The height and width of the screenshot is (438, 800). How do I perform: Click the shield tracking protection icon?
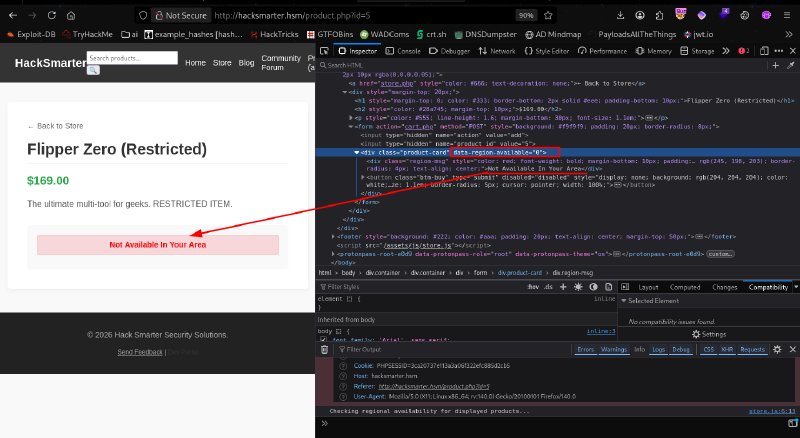[x=143, y=15]
